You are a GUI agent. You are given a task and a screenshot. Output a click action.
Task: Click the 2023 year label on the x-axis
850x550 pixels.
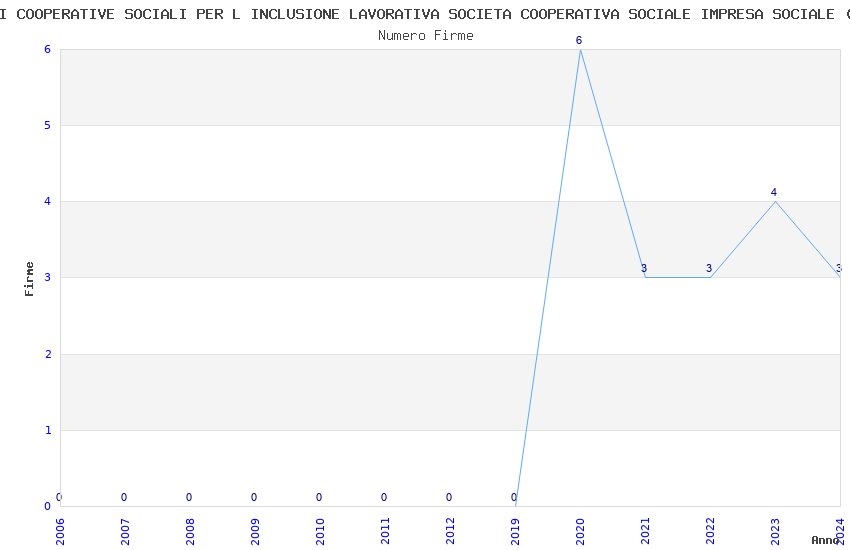[x=776, y=531]
